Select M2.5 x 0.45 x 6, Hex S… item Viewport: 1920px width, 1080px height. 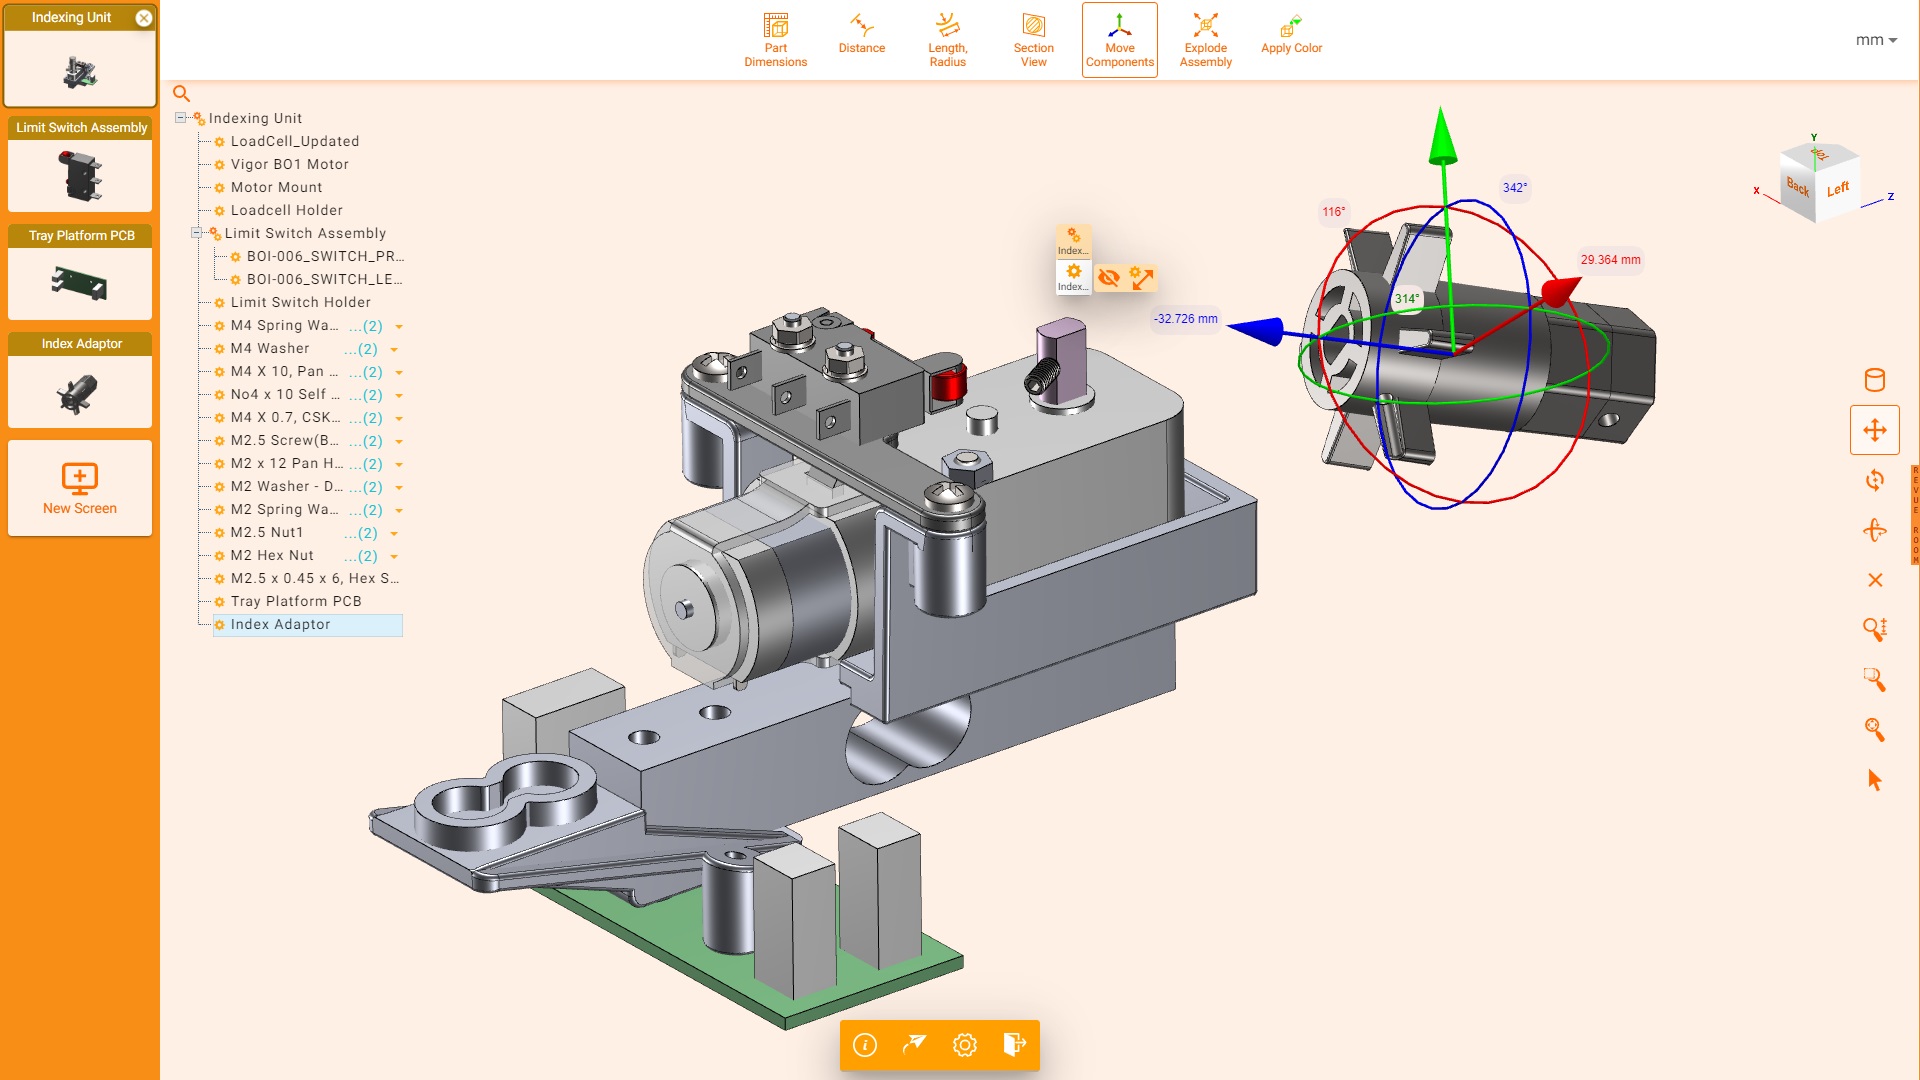click(314, 578)
